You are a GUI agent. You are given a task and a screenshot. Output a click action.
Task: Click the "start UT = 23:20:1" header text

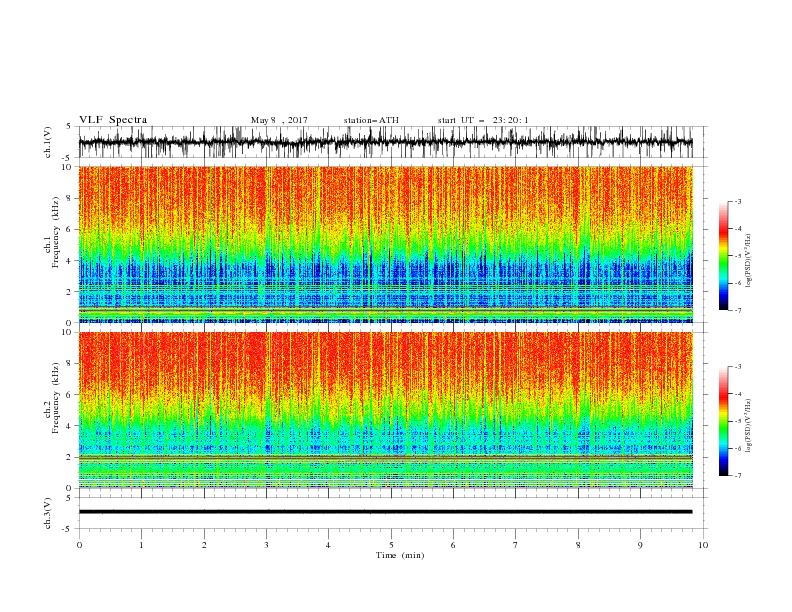click(x=483, y=120)
